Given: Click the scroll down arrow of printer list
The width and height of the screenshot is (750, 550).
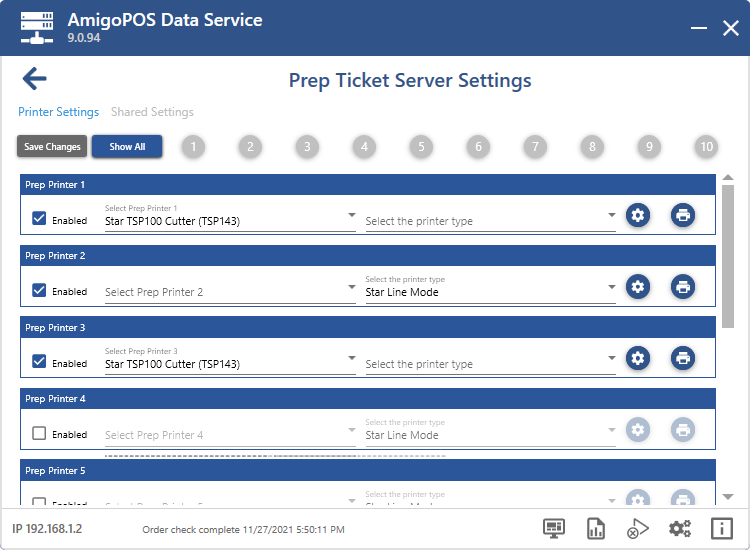Looking at the screenshot, I should (728, 497).
